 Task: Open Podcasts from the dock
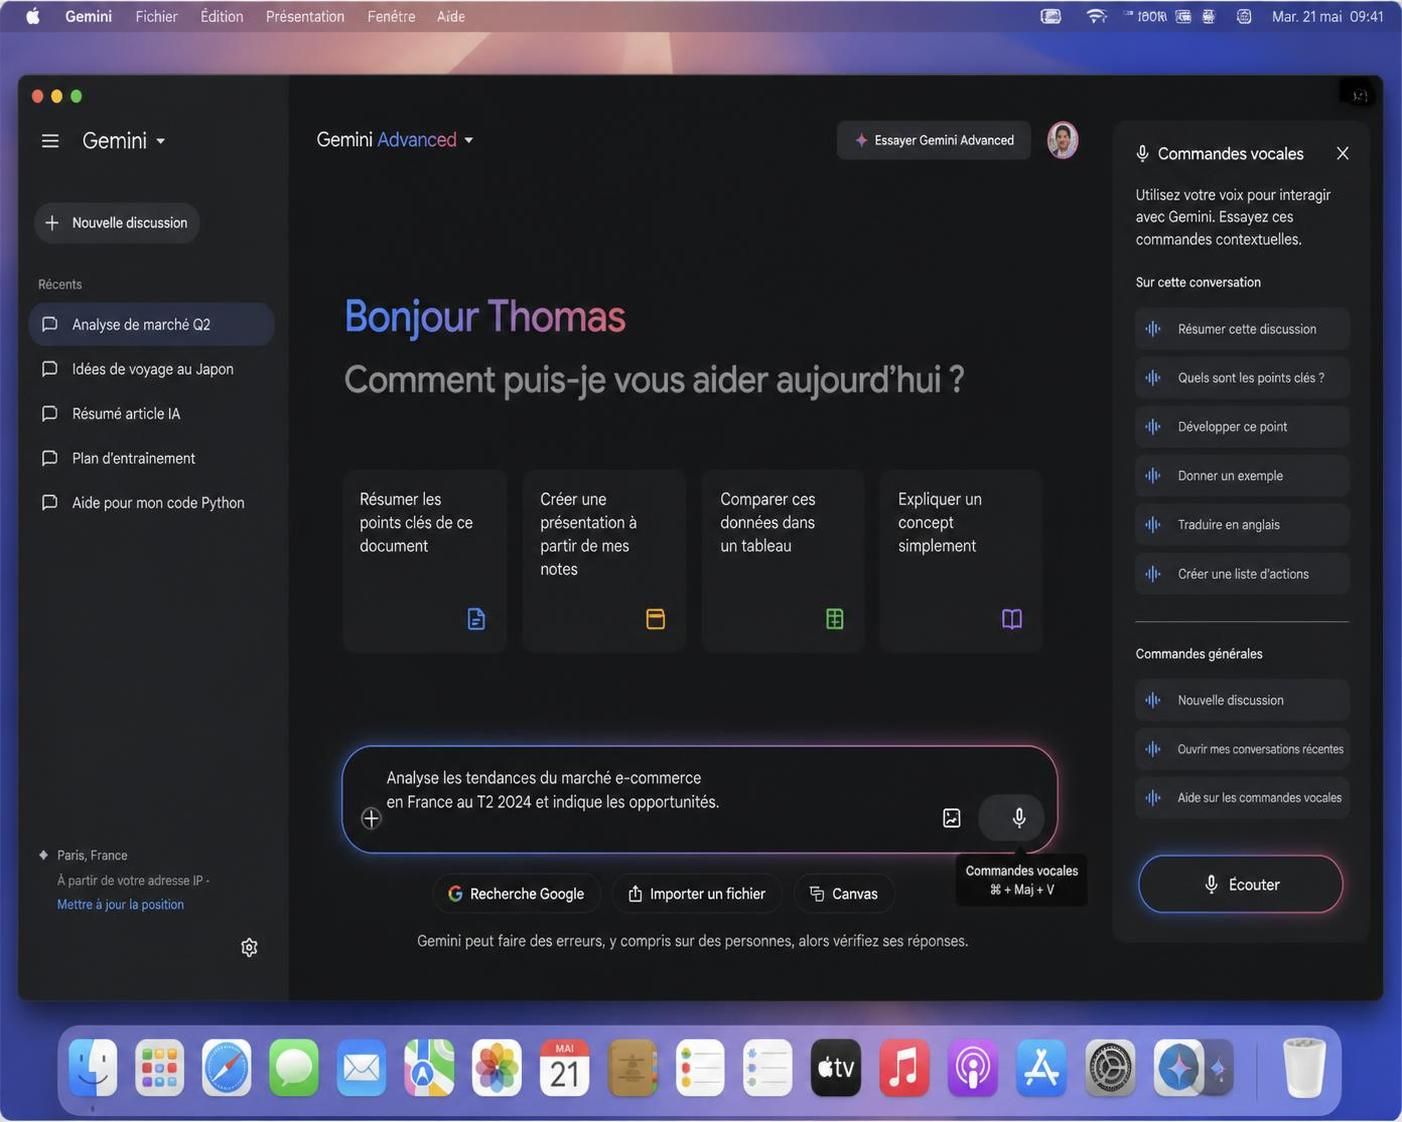point(972,1068)
